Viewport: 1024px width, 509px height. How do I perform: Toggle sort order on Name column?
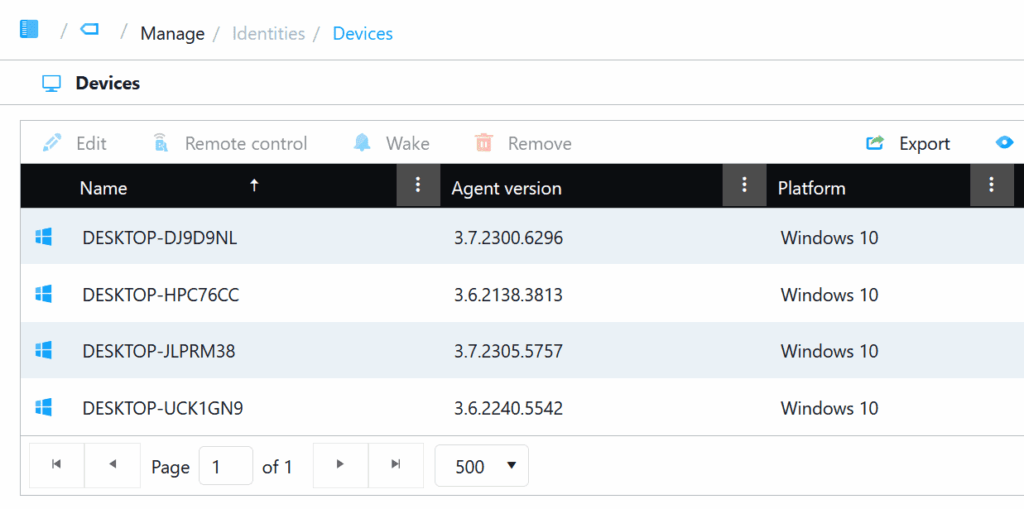click(254, 186)
